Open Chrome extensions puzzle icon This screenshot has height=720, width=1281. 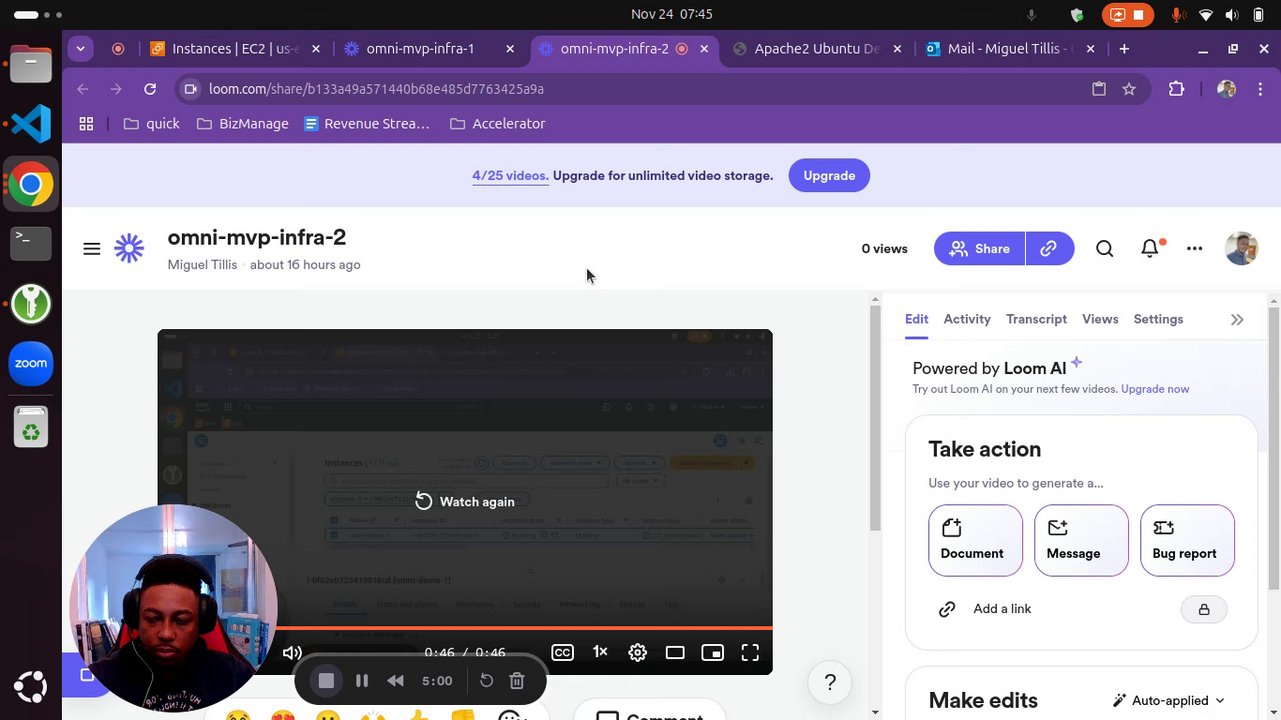coord(1176,89)
